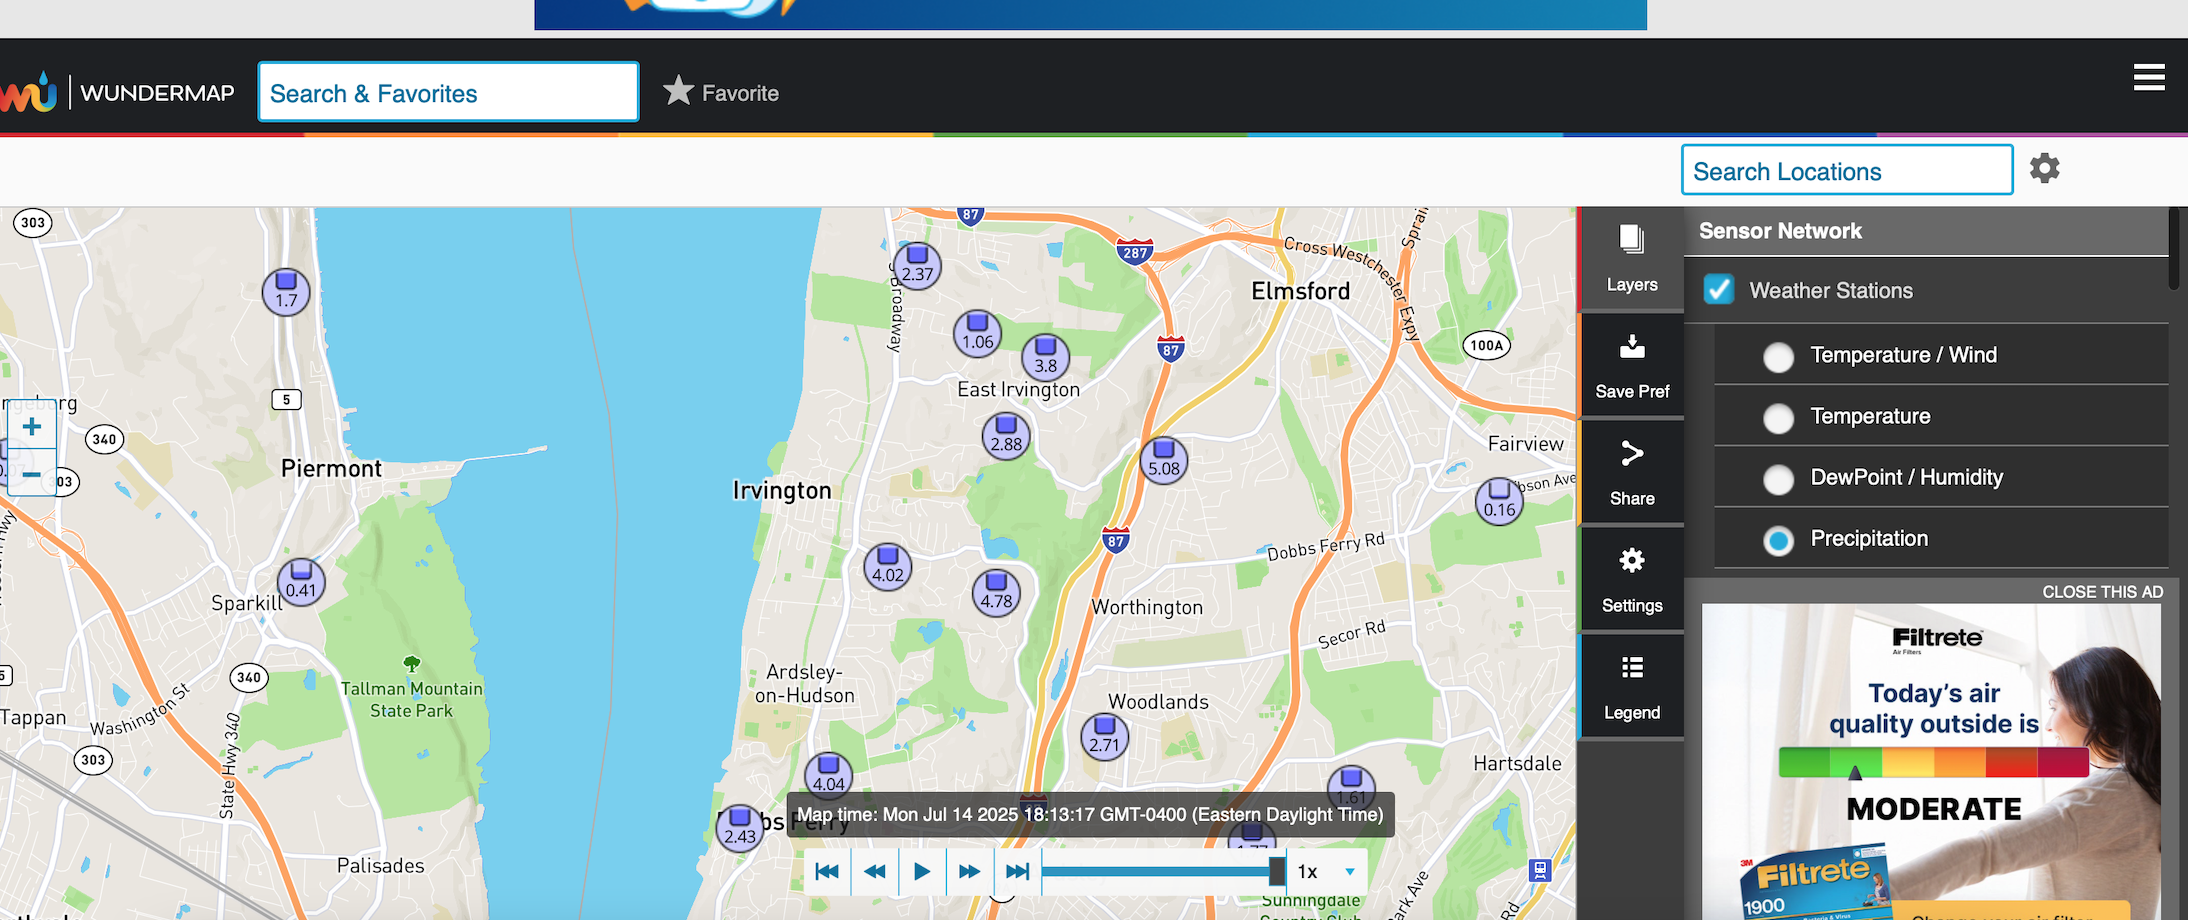Click the Tallman Mountain State Park tree icon
2188x920 pixels.
point(411,663)
